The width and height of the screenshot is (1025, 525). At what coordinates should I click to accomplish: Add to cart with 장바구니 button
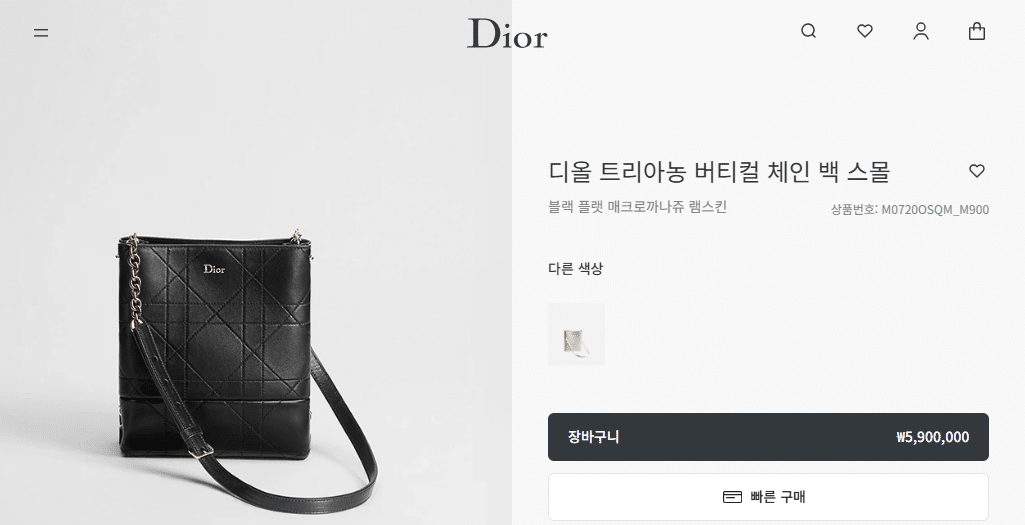tap(768, 437)
